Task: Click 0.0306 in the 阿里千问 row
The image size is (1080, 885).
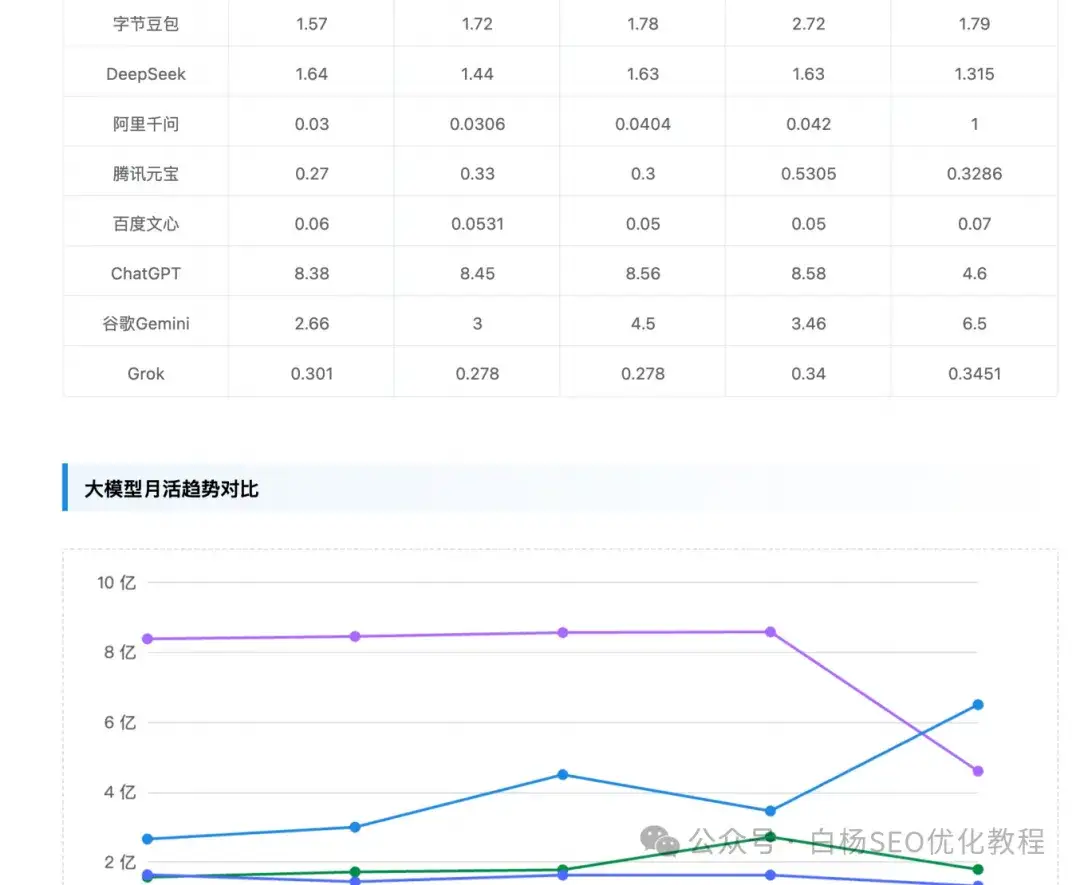Action: [477, 124]
